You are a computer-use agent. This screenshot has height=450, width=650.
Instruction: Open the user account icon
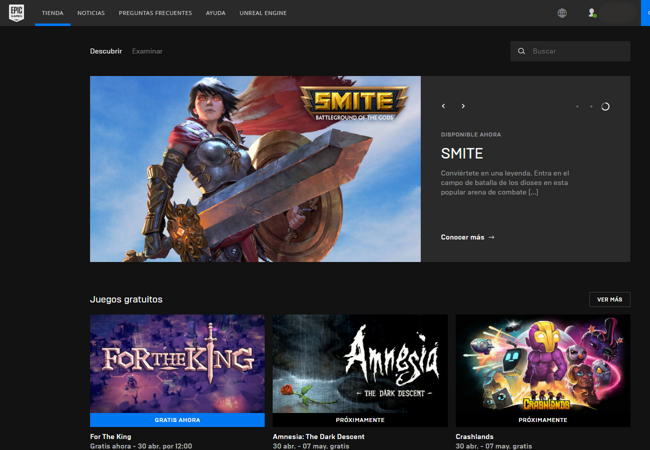592,13
